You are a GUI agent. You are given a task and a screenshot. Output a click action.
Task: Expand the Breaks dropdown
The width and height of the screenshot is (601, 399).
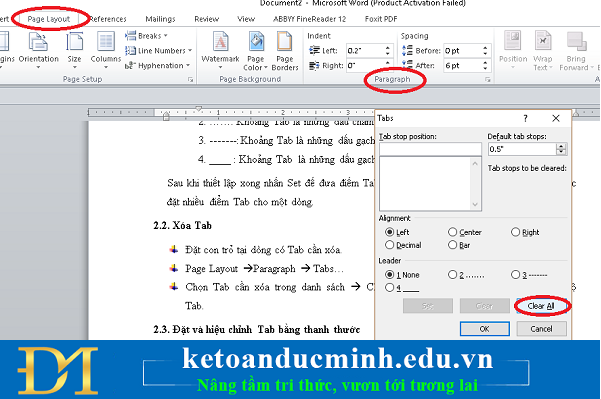tap(146, 36)
